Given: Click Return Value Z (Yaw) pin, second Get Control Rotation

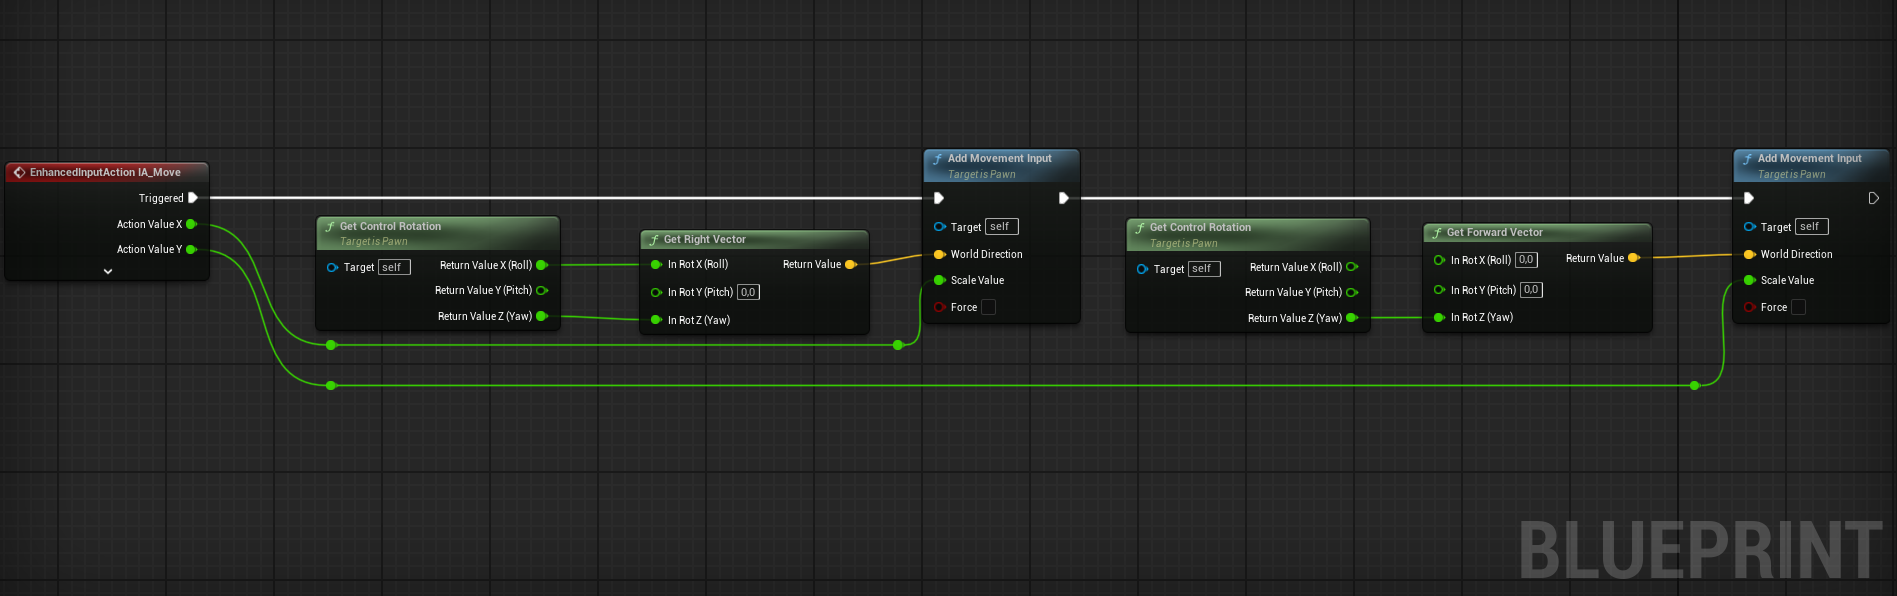Looking at the screenshot, I should 1352,318.
